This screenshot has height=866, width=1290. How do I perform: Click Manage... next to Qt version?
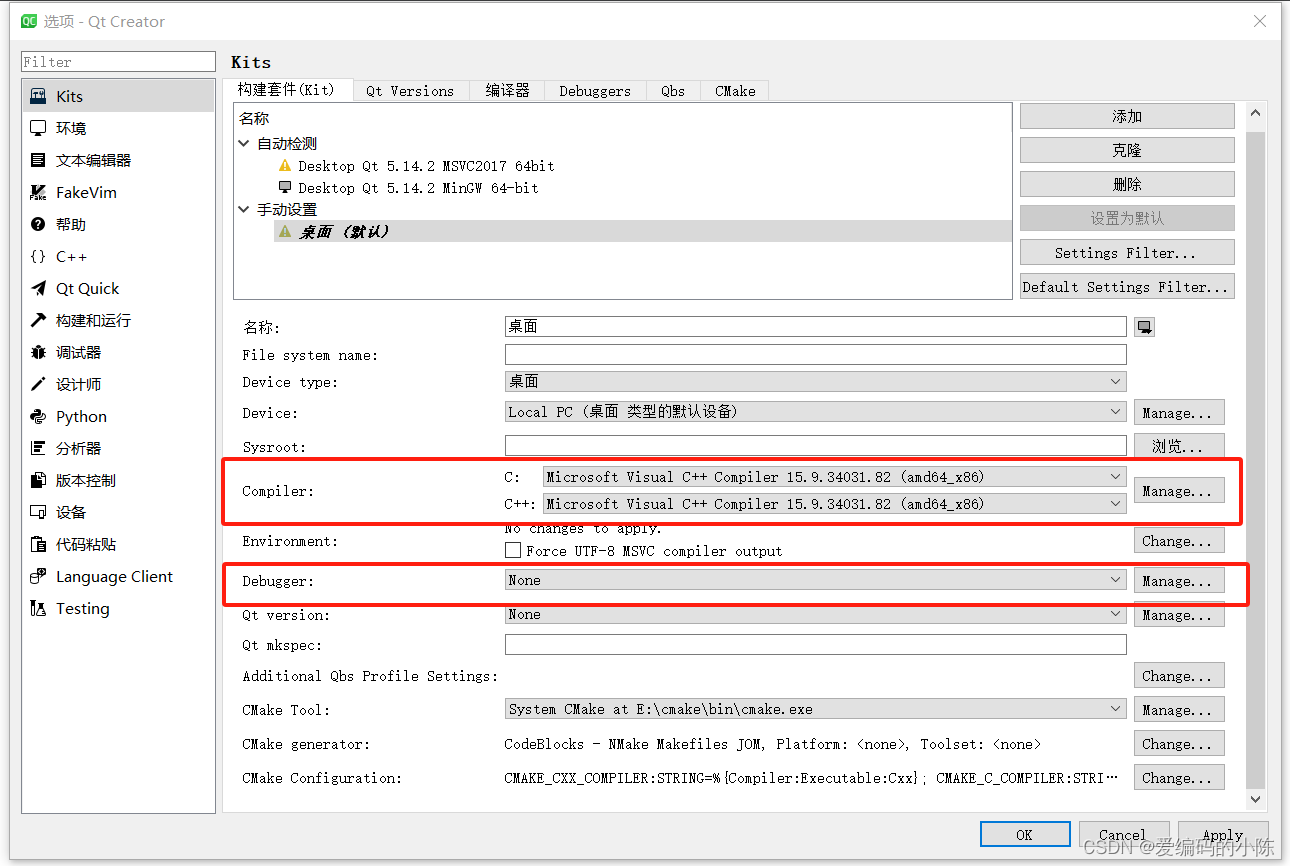click(x=1179, y=614)
